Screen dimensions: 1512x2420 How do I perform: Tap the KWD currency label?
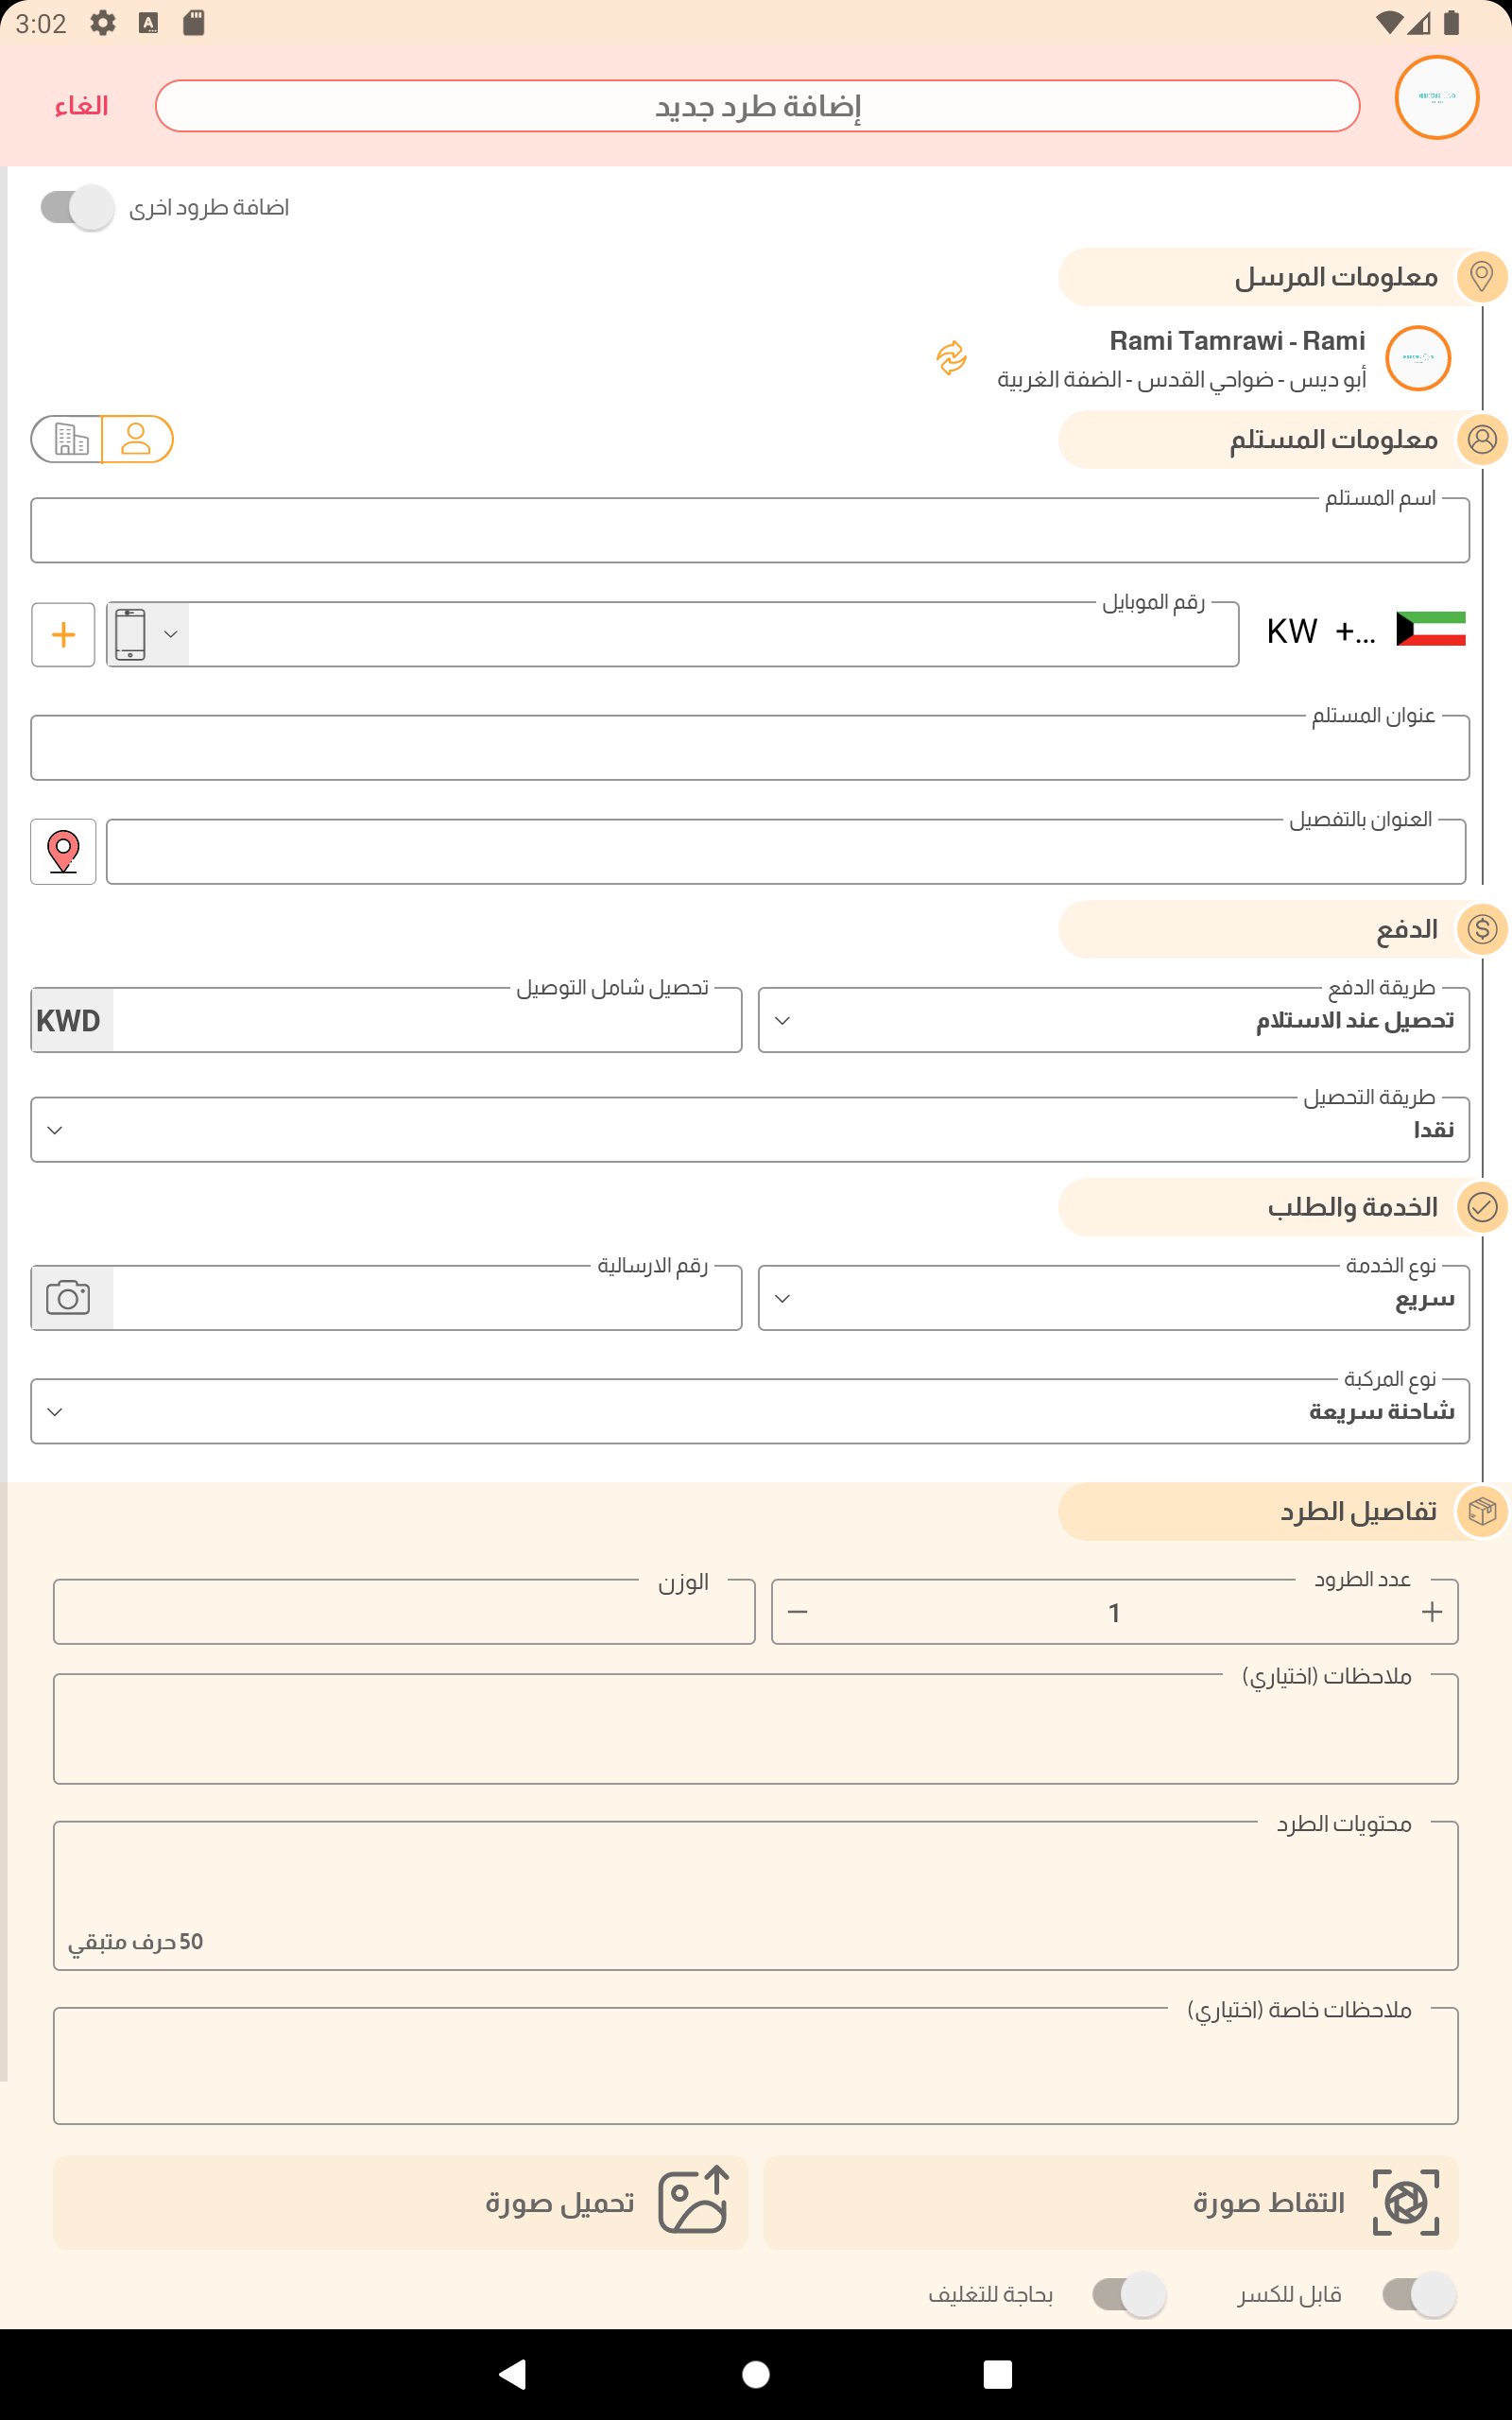[x=69, y=1020]
